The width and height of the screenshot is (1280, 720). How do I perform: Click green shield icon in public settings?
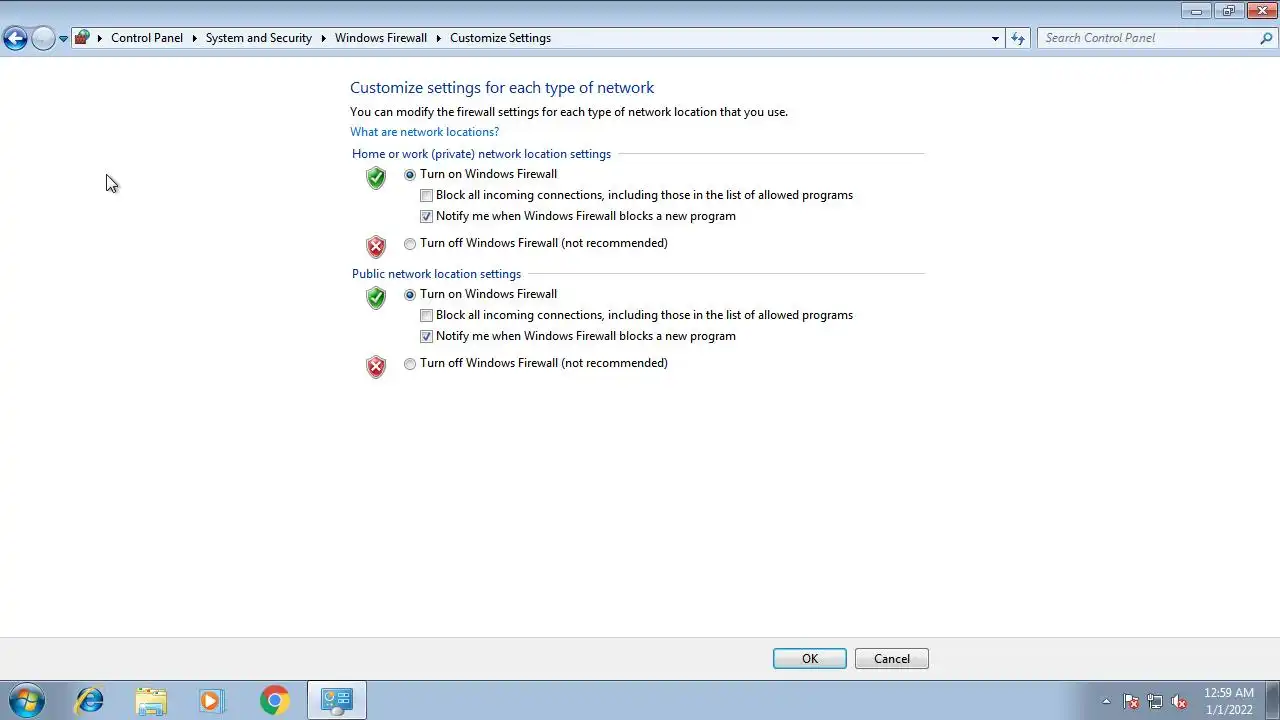(x=376, y=298)
